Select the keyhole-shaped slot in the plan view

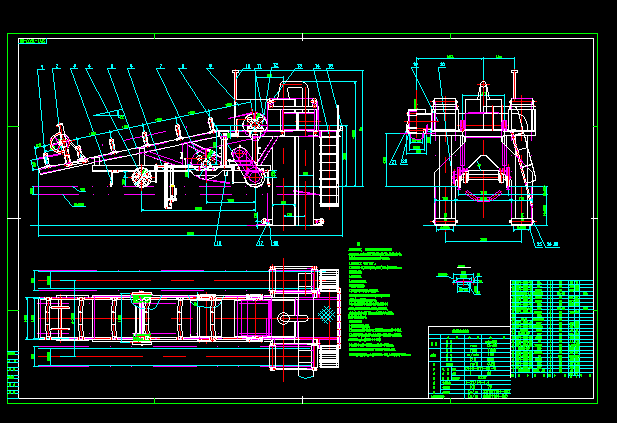(293, 318)
